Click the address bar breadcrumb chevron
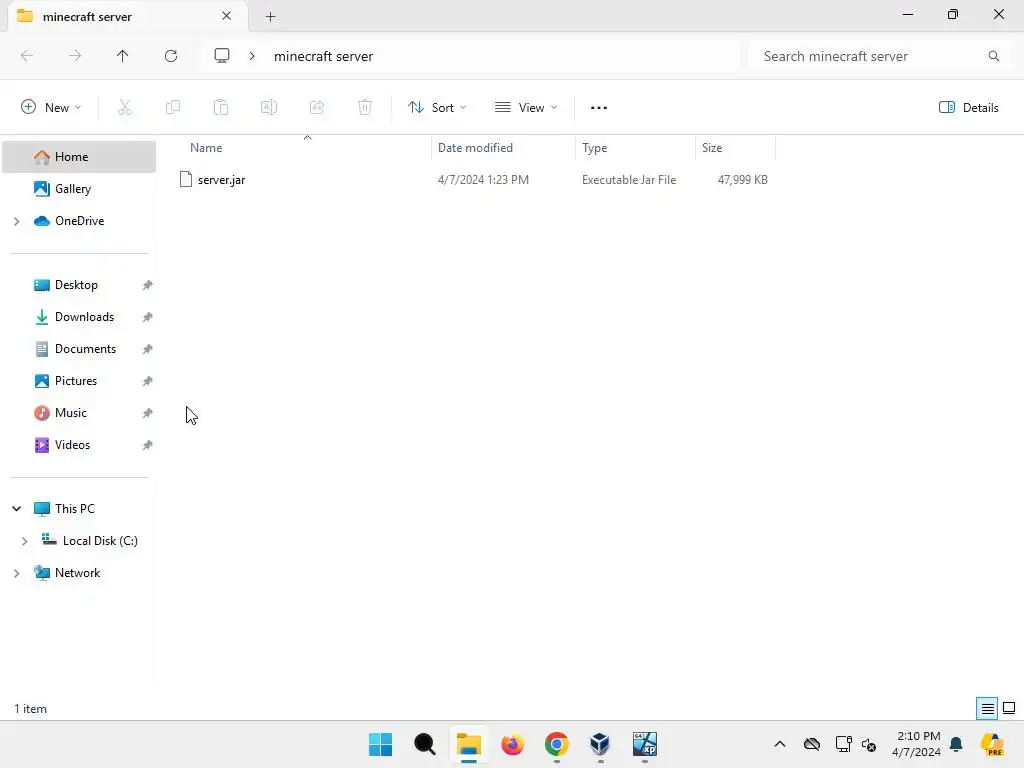The image size is (1024, 768). coord(252,56)
